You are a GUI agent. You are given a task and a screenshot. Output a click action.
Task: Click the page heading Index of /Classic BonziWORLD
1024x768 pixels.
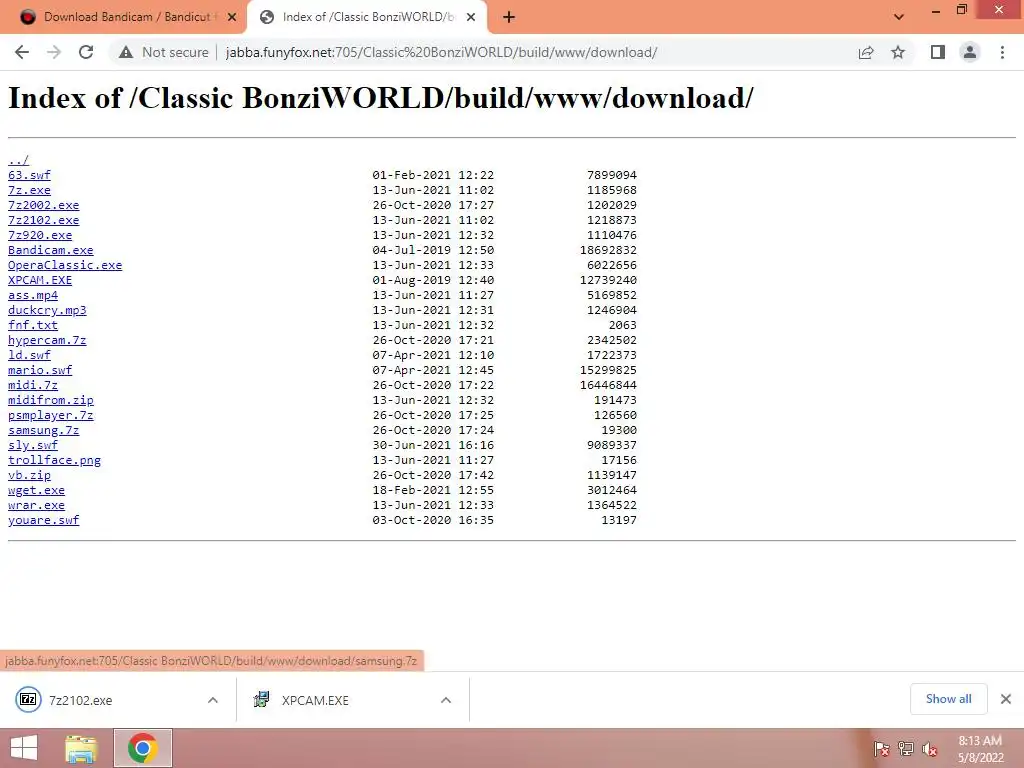click(x=381, y=99)
